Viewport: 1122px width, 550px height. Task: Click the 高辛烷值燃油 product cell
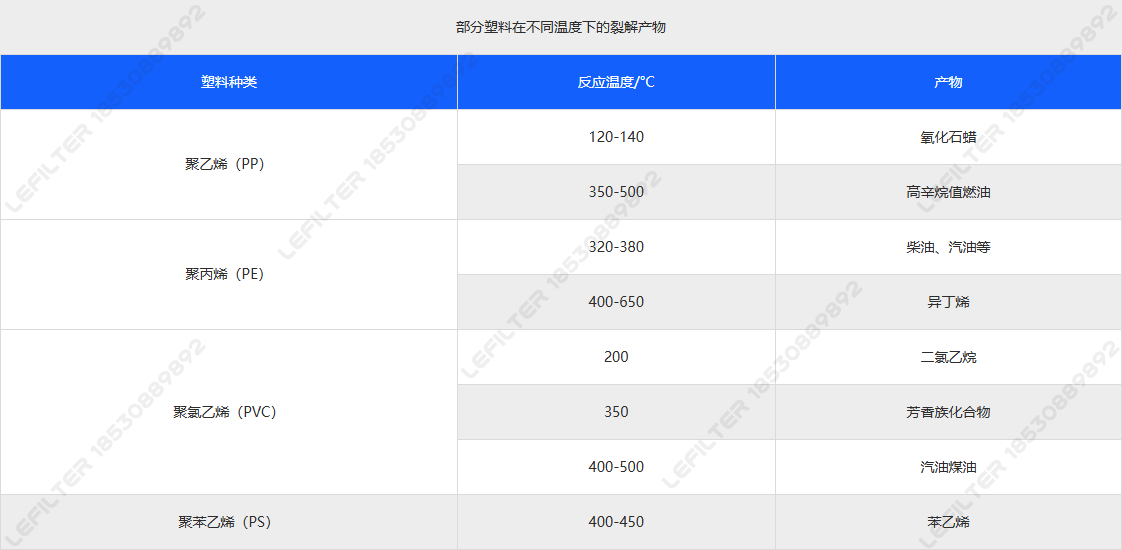pyautogui.click(x=948, y=192)
